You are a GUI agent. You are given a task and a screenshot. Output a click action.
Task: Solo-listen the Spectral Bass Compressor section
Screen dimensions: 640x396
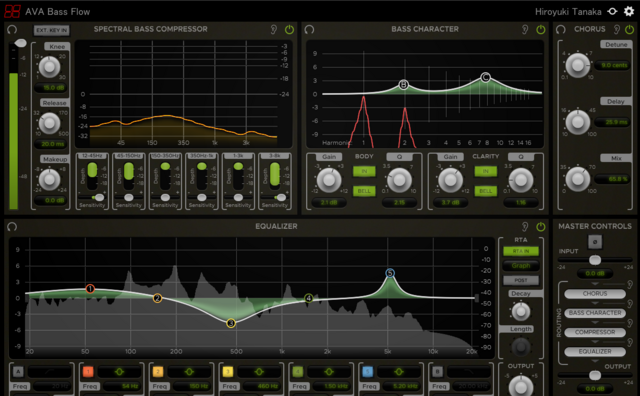(274, 29)
